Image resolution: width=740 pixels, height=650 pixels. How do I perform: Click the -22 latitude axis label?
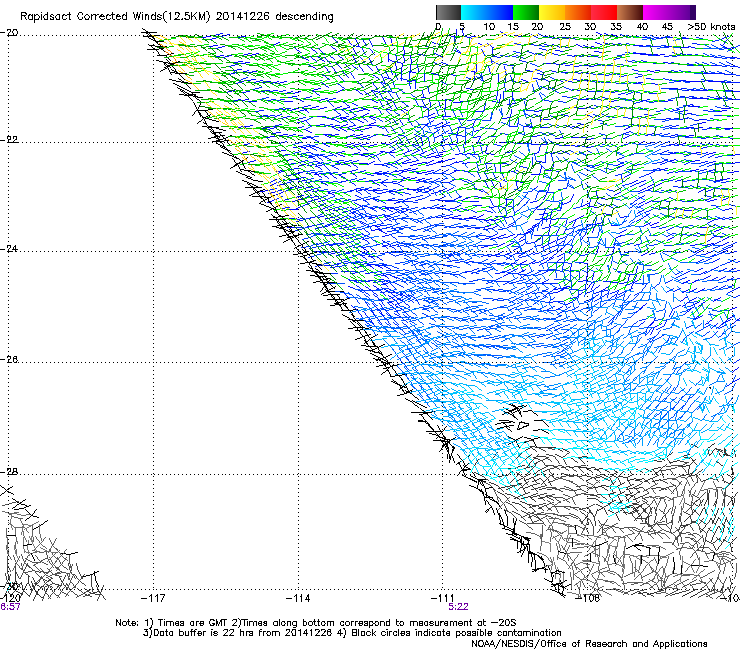9,140
